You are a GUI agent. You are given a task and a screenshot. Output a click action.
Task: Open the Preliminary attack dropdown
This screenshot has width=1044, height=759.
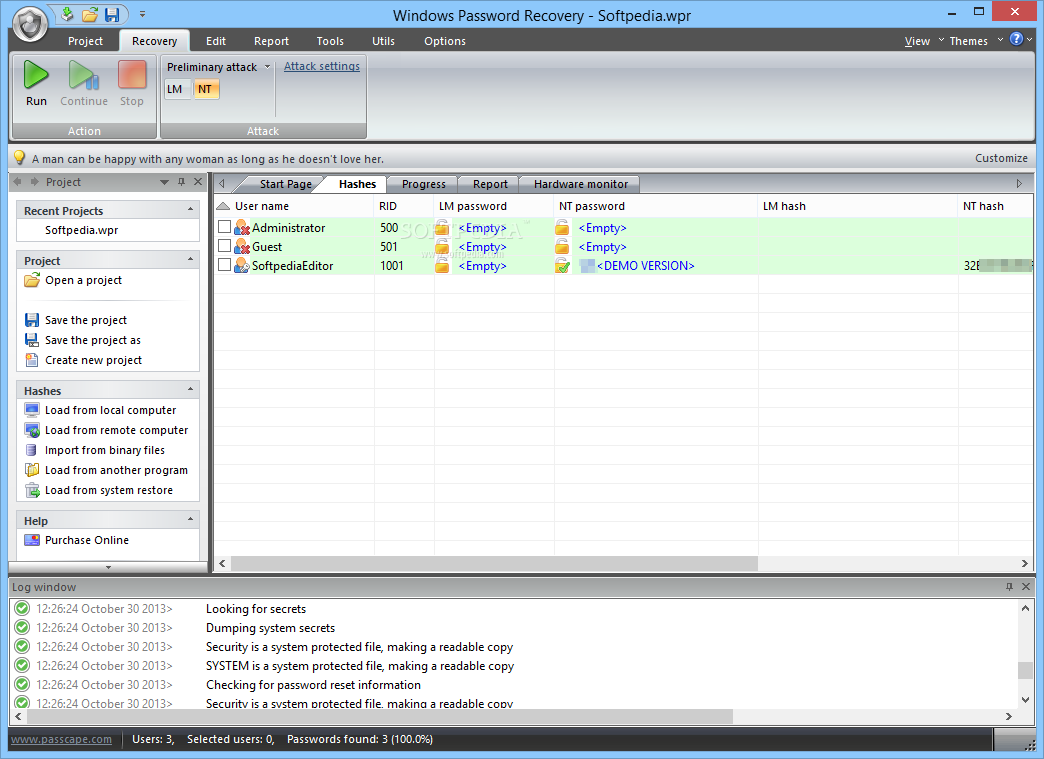267,67
